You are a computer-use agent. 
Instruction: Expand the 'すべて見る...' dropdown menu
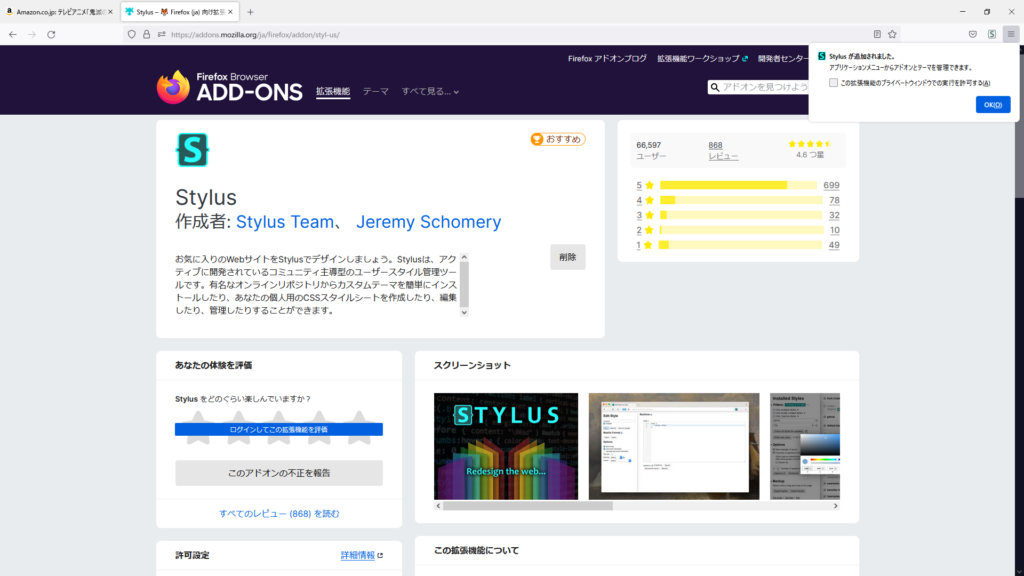tap(430, 91)
